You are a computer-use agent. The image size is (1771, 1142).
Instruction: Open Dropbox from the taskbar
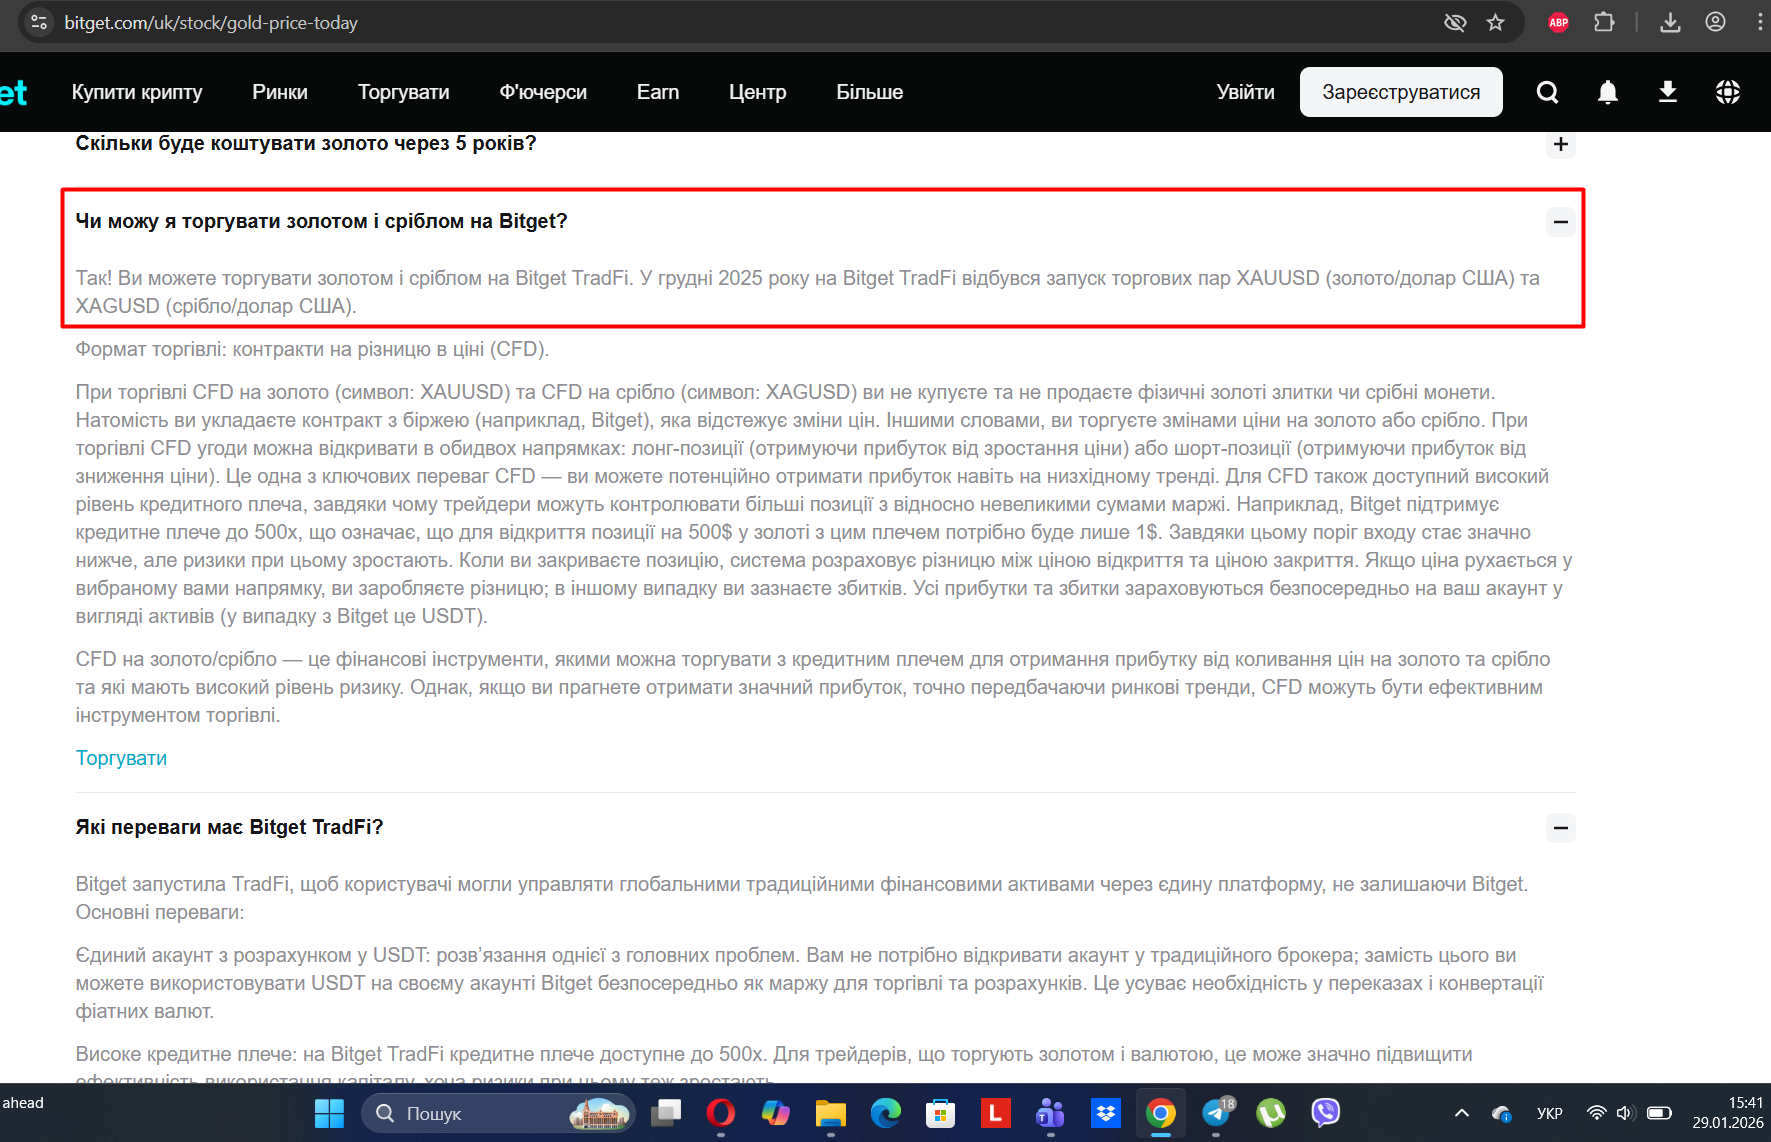pos(1105,1113)
